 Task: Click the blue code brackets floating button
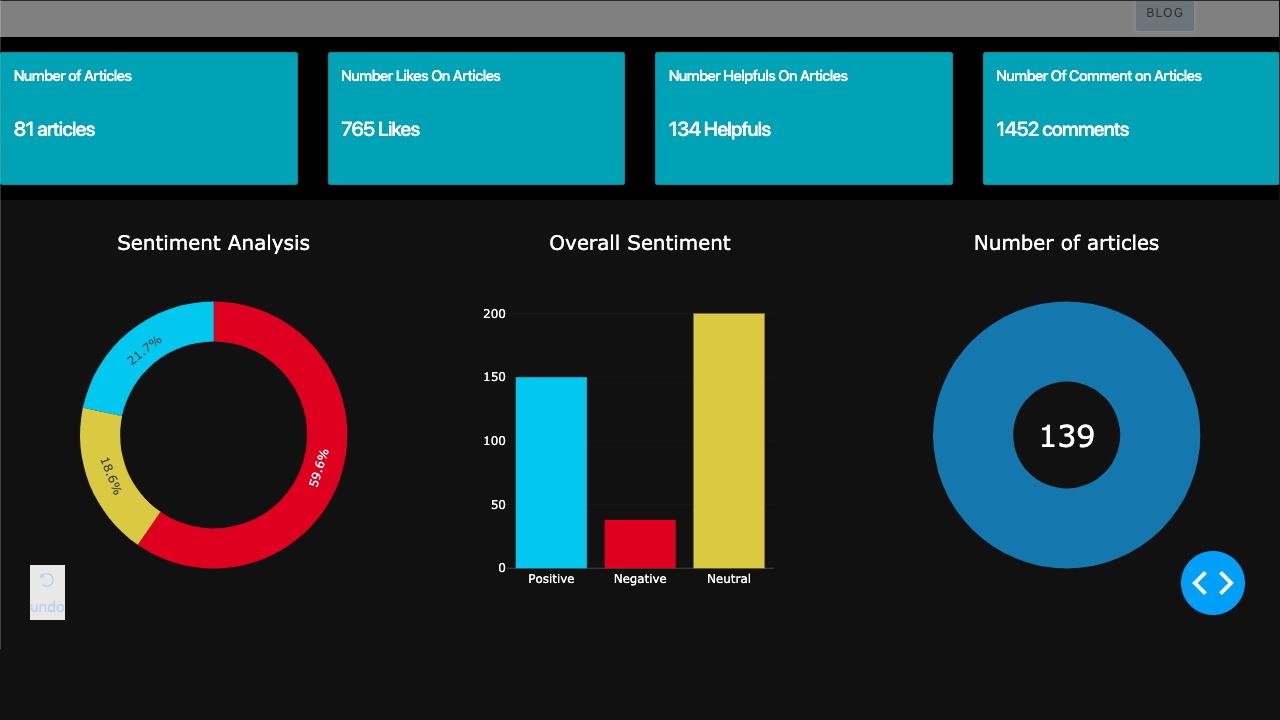[1212, 583]
